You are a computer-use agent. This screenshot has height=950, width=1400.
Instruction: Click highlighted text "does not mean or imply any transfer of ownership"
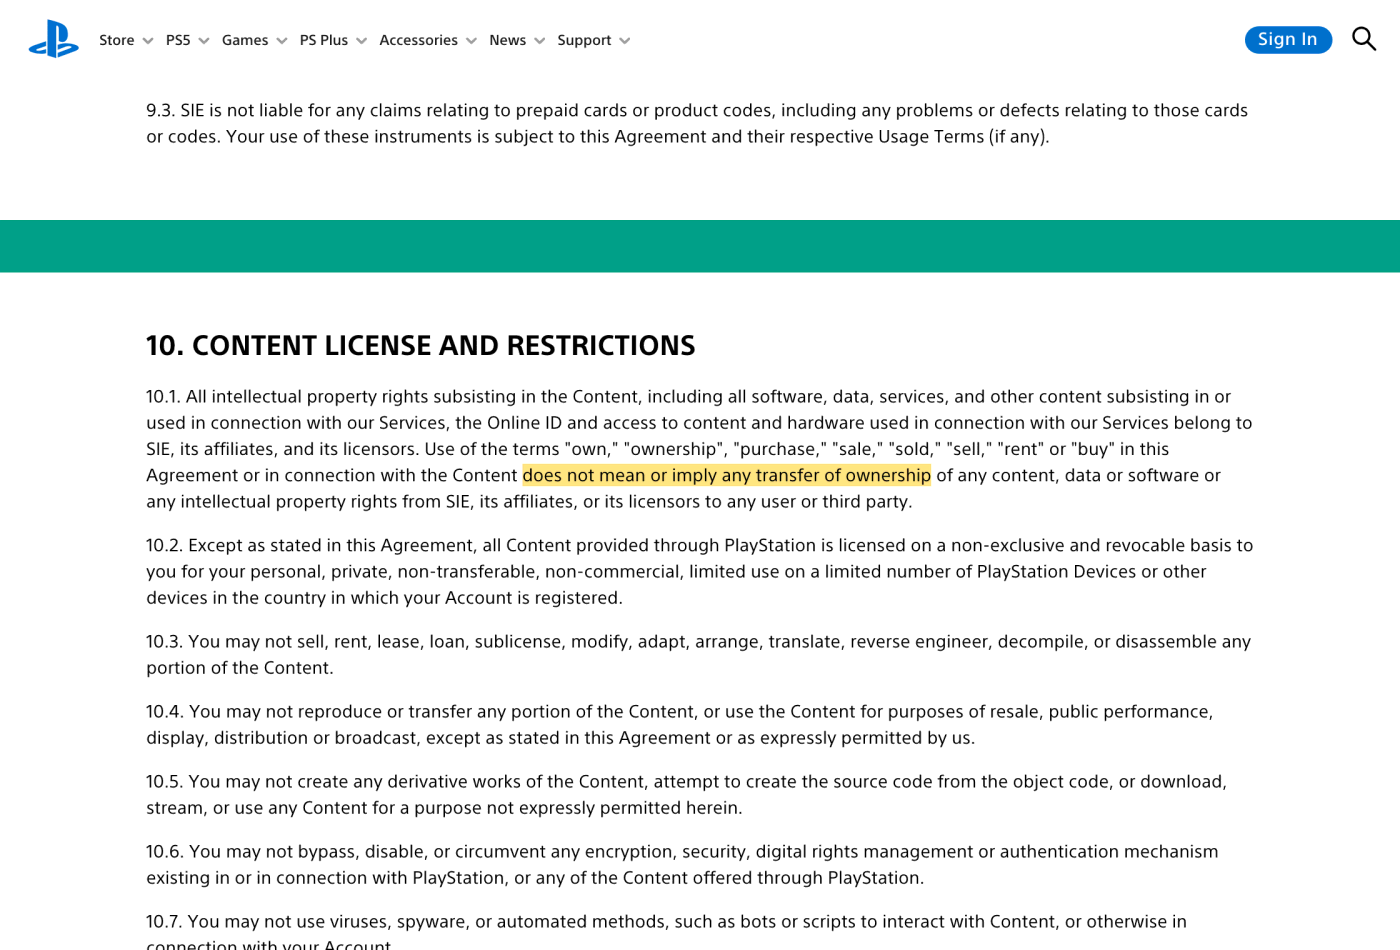click(x=727, y=475)
